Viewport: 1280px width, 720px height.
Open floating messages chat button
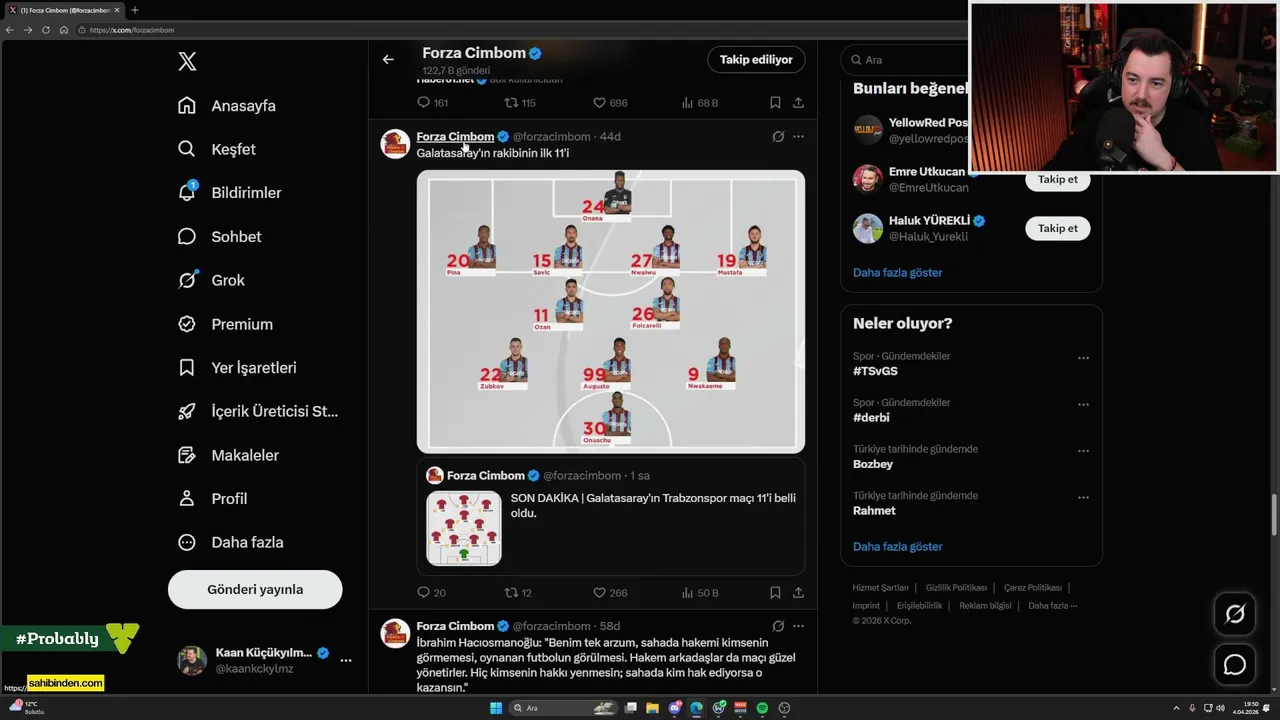click(1235, 664)
